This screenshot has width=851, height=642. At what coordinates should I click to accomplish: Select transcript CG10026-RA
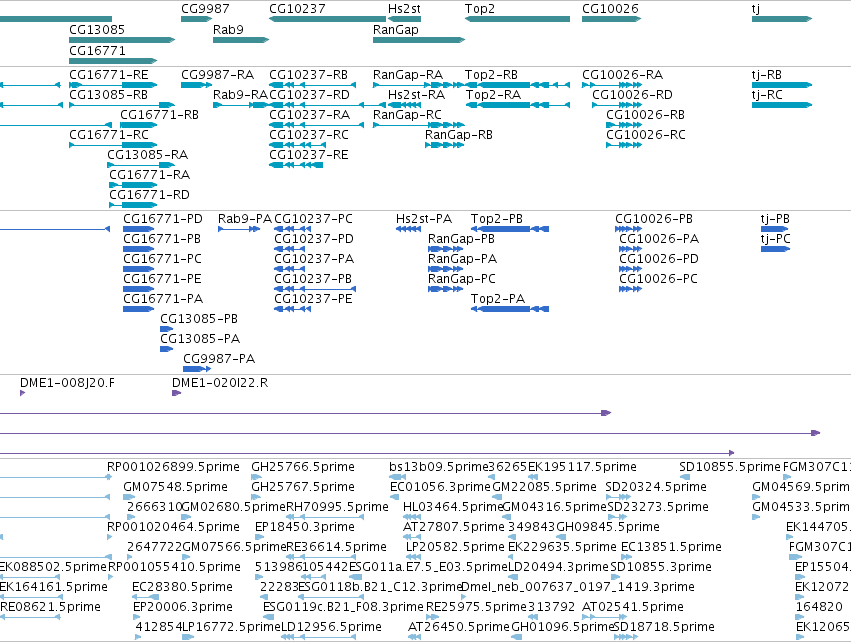(623, 74)
